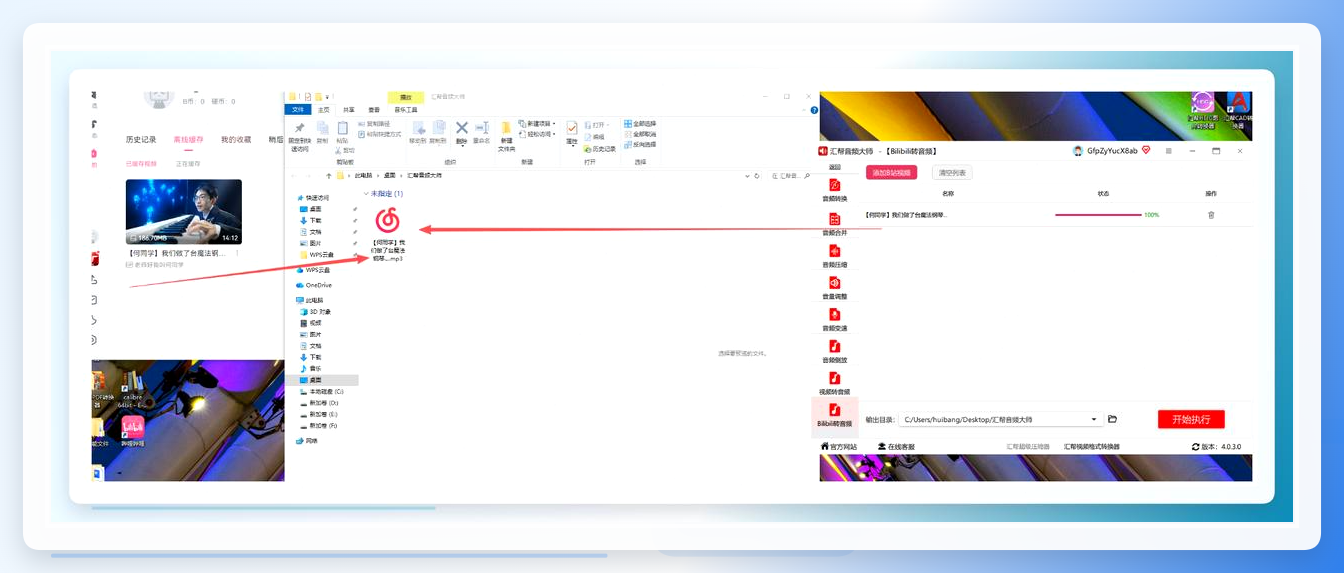Click 返回 at the top of the sidebar
Screen dimensions: 1344x573
point(834,167)
